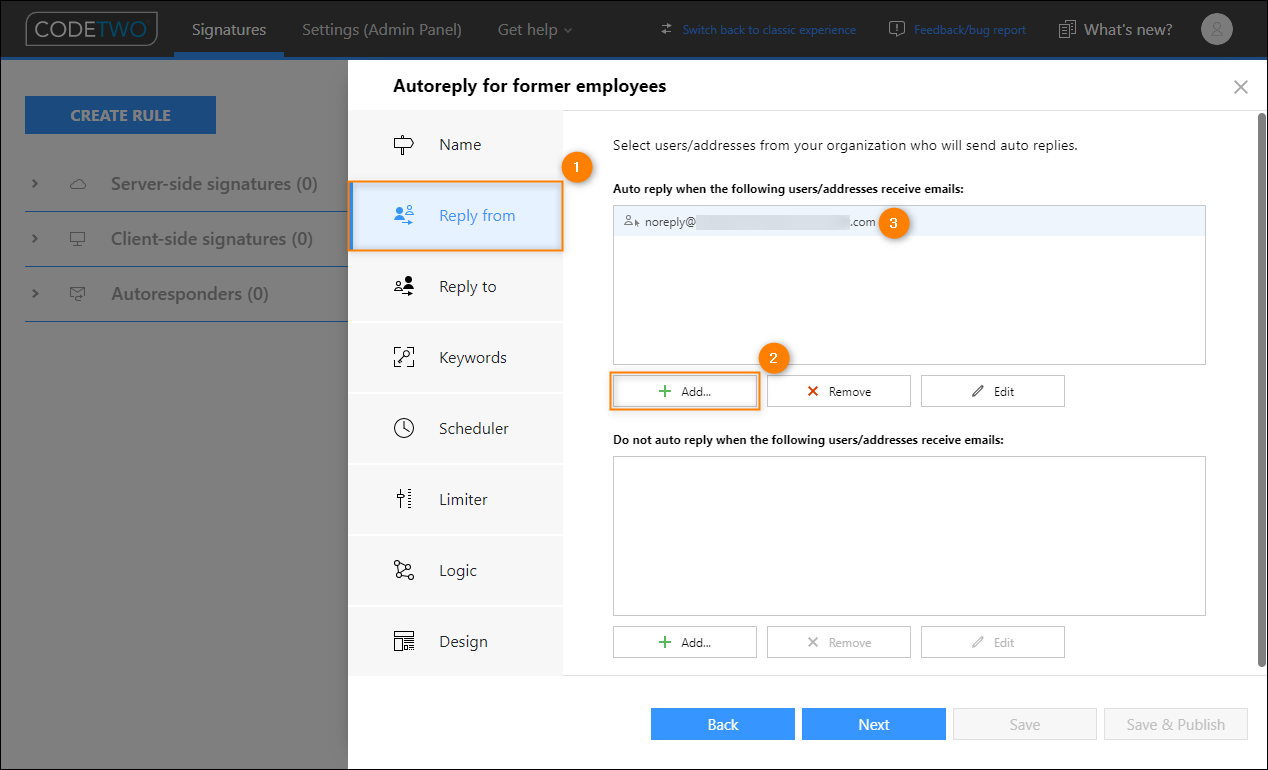Click the Reply to users icon
The width and height of the screenshot is (1268, 770).
pyautogui.click(x=404, y=286)
